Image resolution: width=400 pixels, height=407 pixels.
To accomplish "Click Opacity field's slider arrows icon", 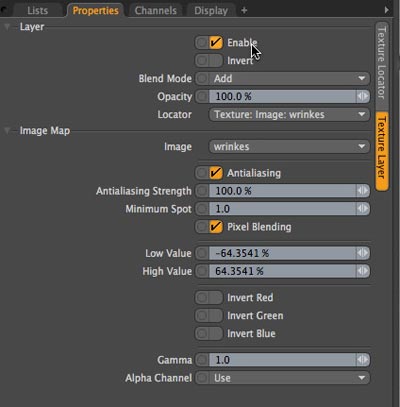I will pyautogui.click(x=363, y=97).
